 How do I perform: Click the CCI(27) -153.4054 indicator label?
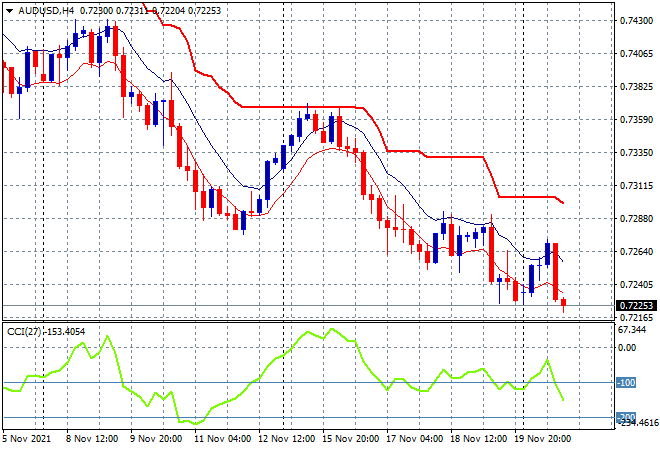pos(46,332)
